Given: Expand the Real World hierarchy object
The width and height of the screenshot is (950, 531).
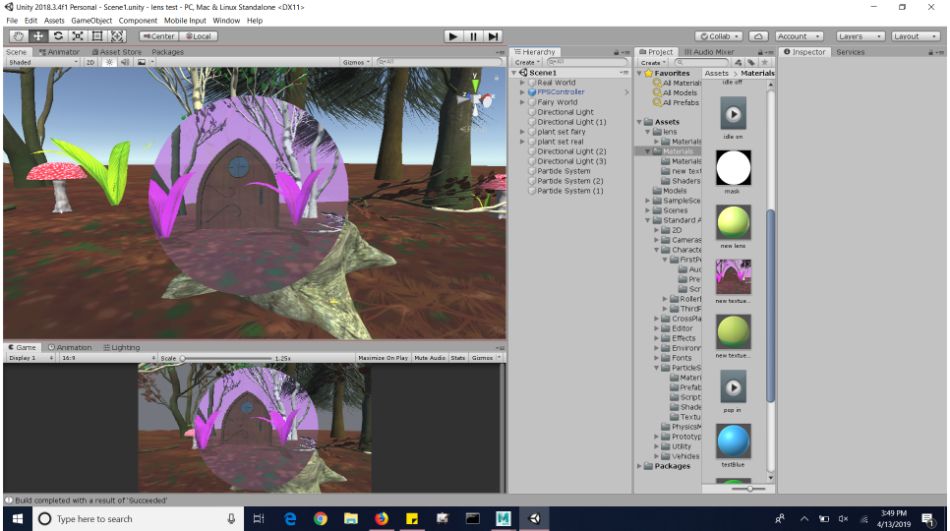Looking at the screenshot, I should tap(522, 83).
